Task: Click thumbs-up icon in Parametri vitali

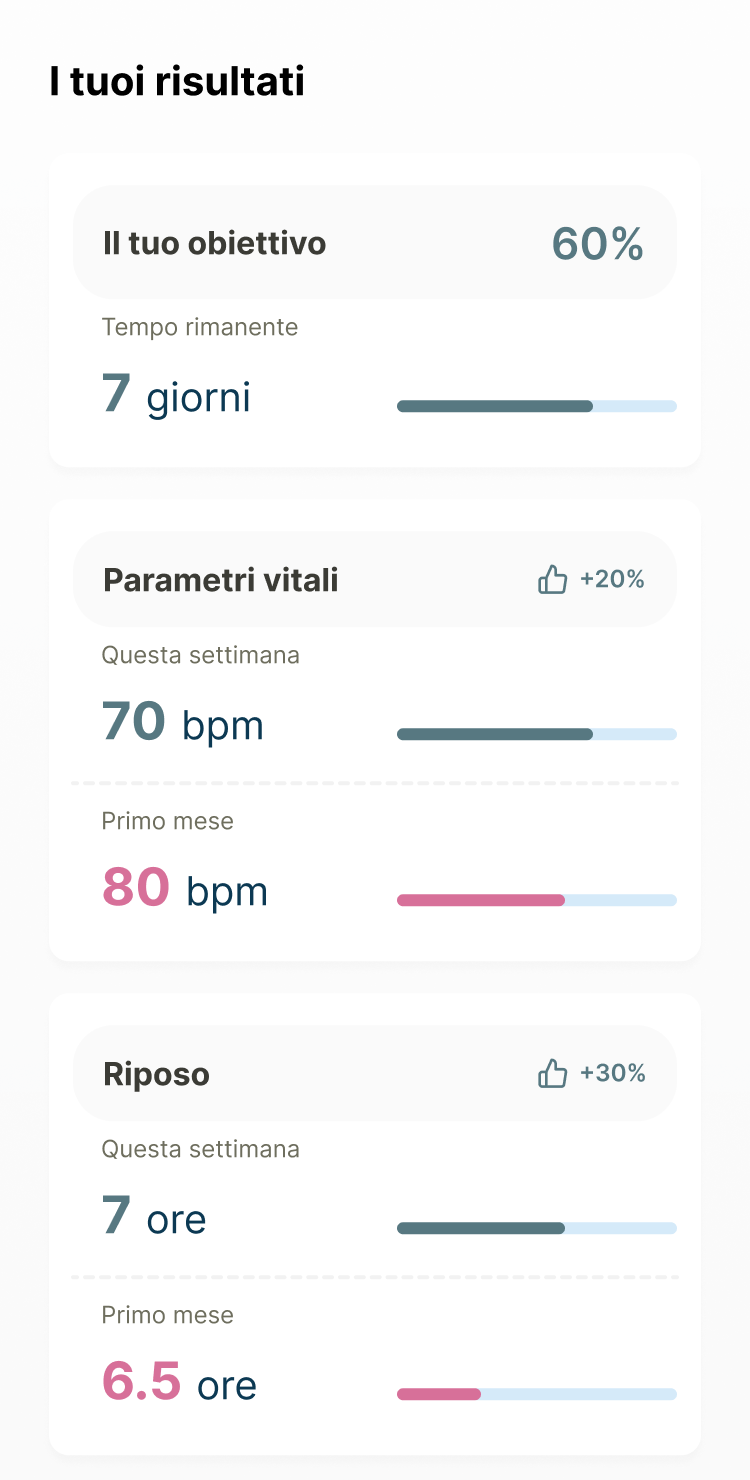Action: [552, 579]
